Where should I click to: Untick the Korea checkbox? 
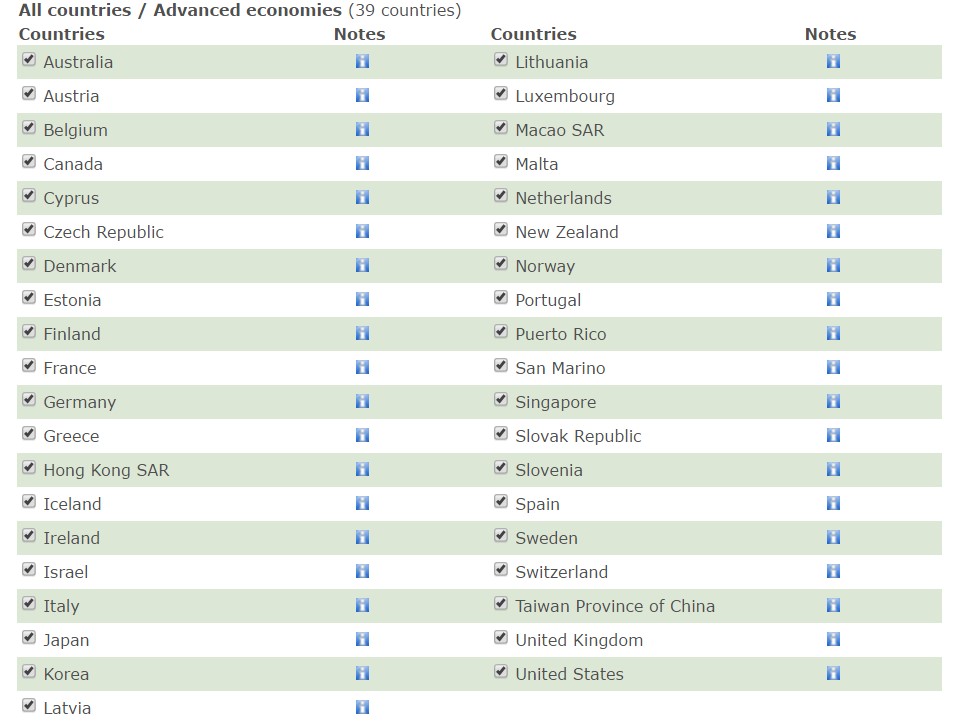[x=29, y=672]
